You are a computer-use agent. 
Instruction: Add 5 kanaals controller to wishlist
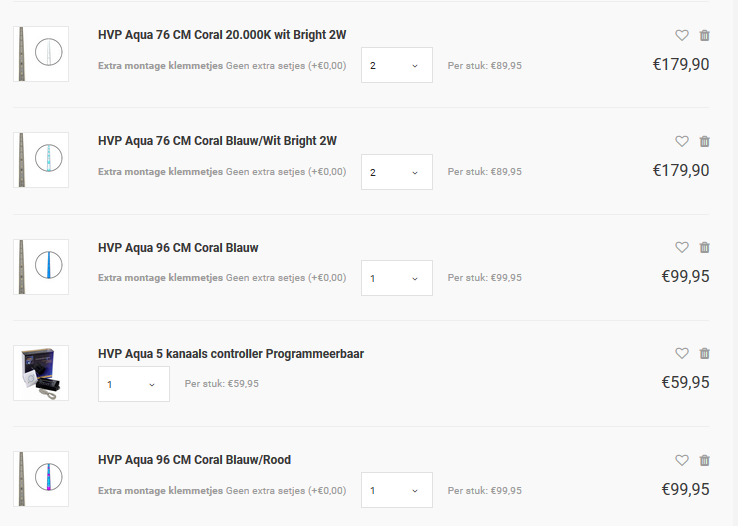tap(682, 353)
